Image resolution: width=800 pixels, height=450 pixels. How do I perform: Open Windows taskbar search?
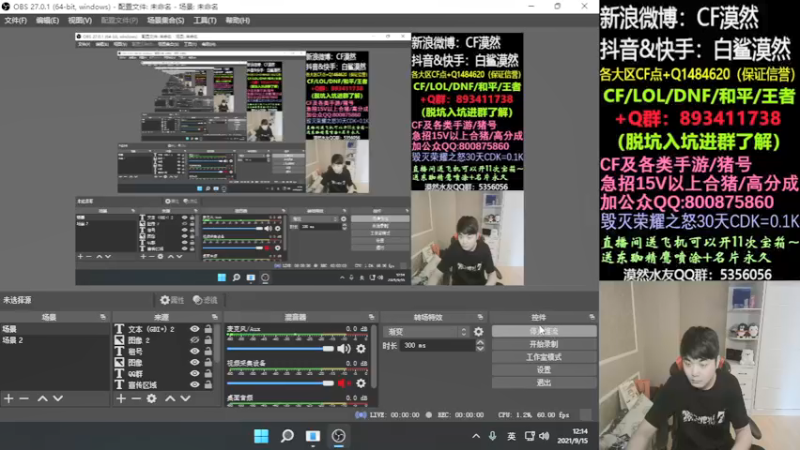[x=287, y=436]
